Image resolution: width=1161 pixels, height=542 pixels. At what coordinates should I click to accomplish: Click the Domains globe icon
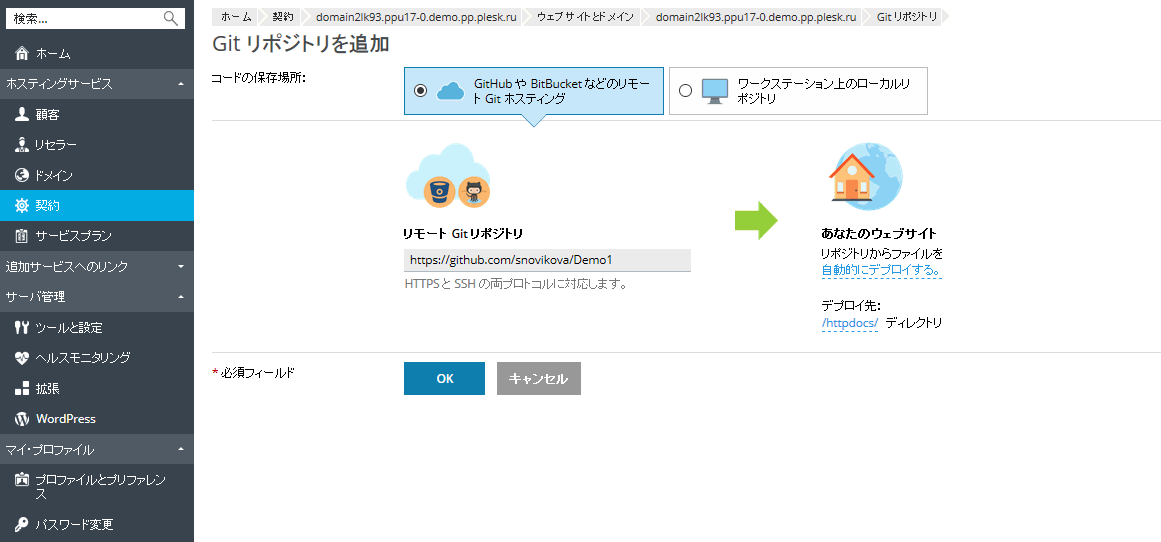22,175
